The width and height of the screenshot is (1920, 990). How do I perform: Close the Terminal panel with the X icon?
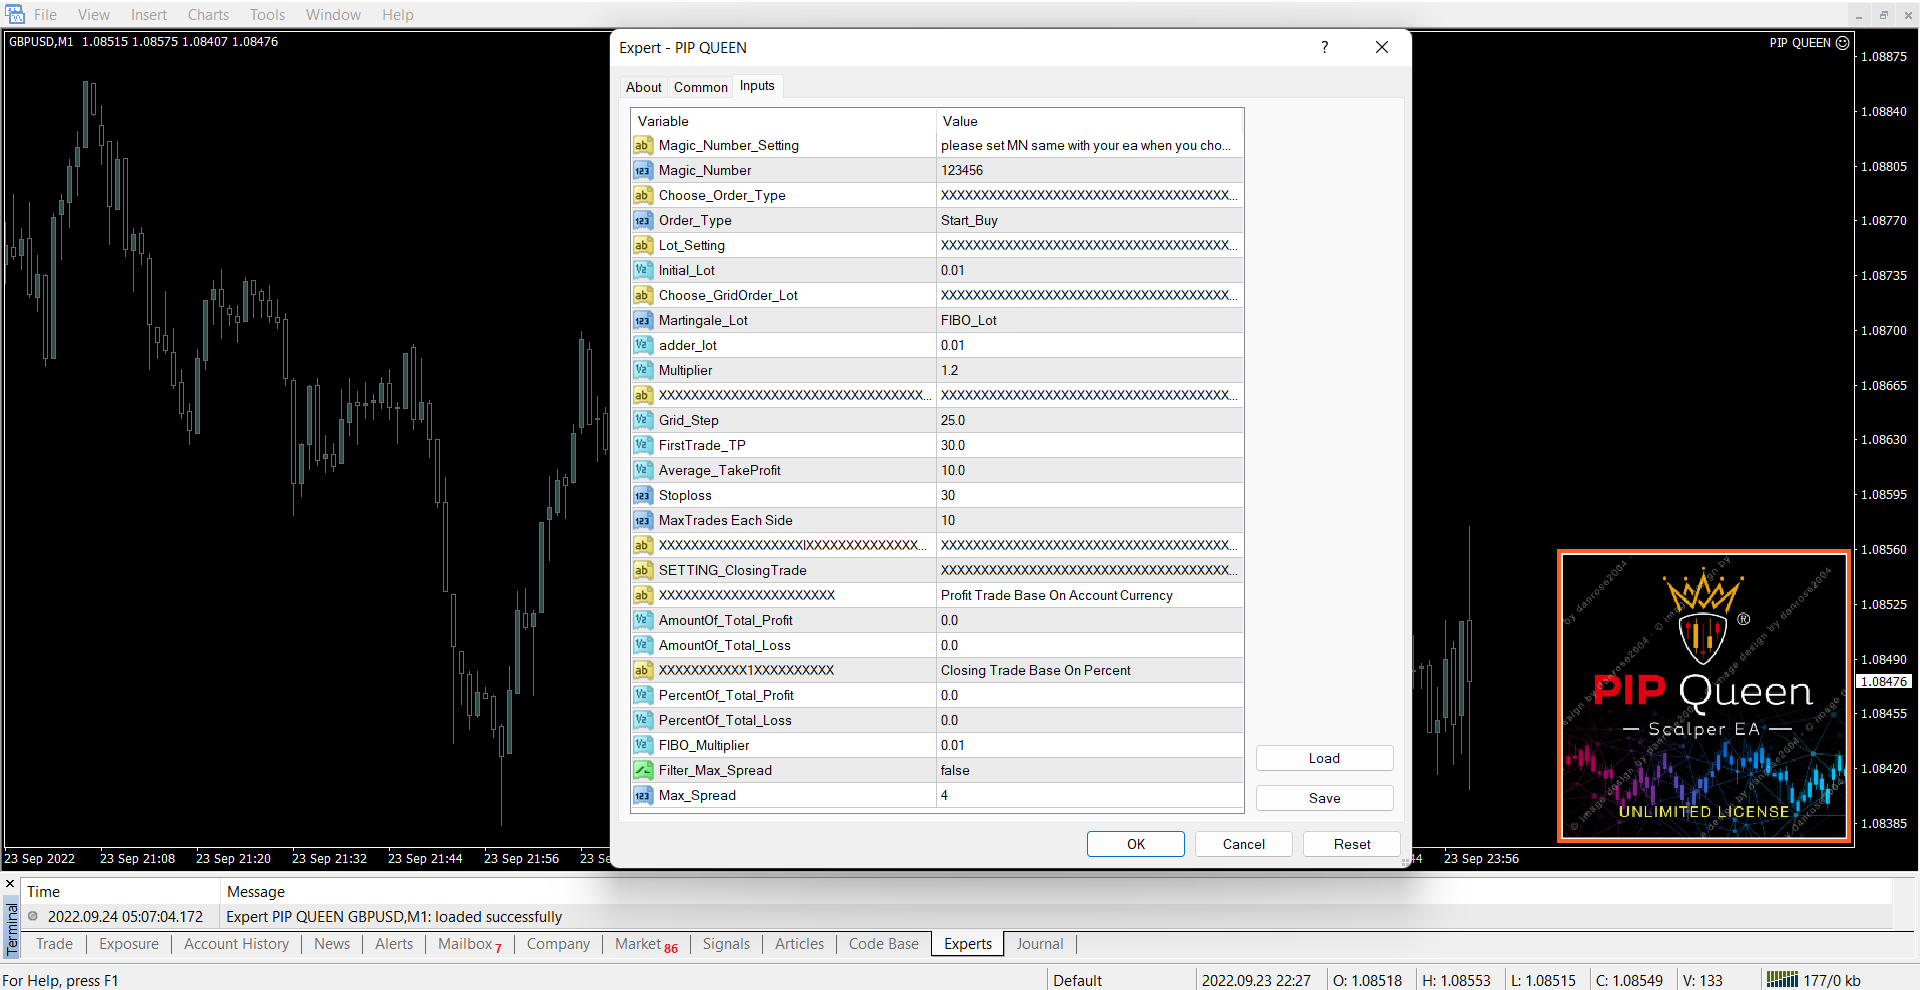coord(10,884)
